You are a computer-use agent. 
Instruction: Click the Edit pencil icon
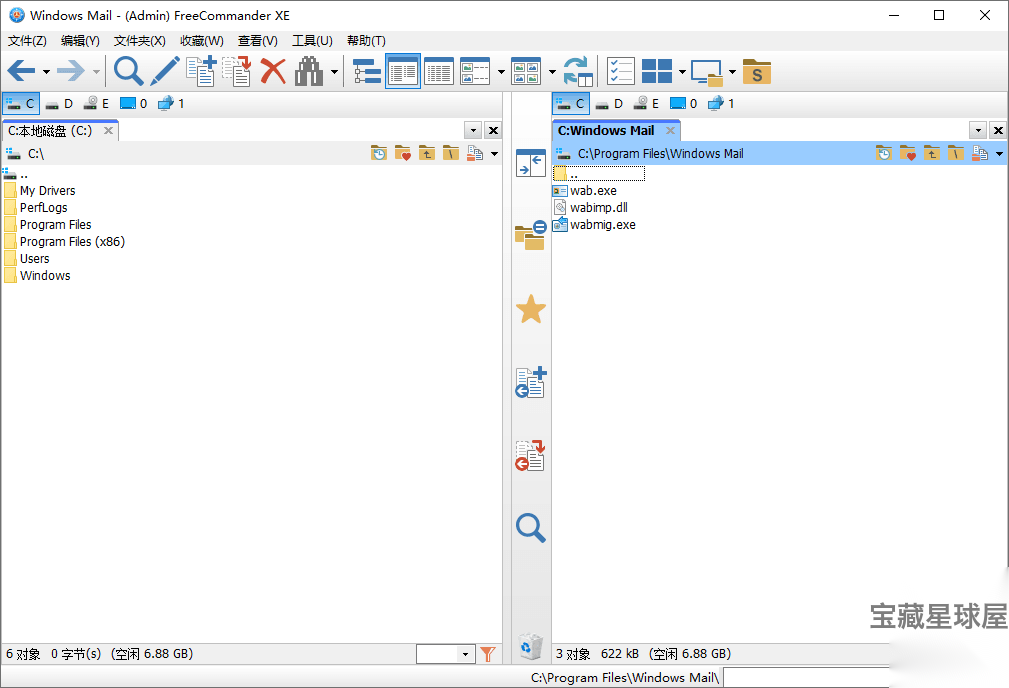click(x=165, y=71)
